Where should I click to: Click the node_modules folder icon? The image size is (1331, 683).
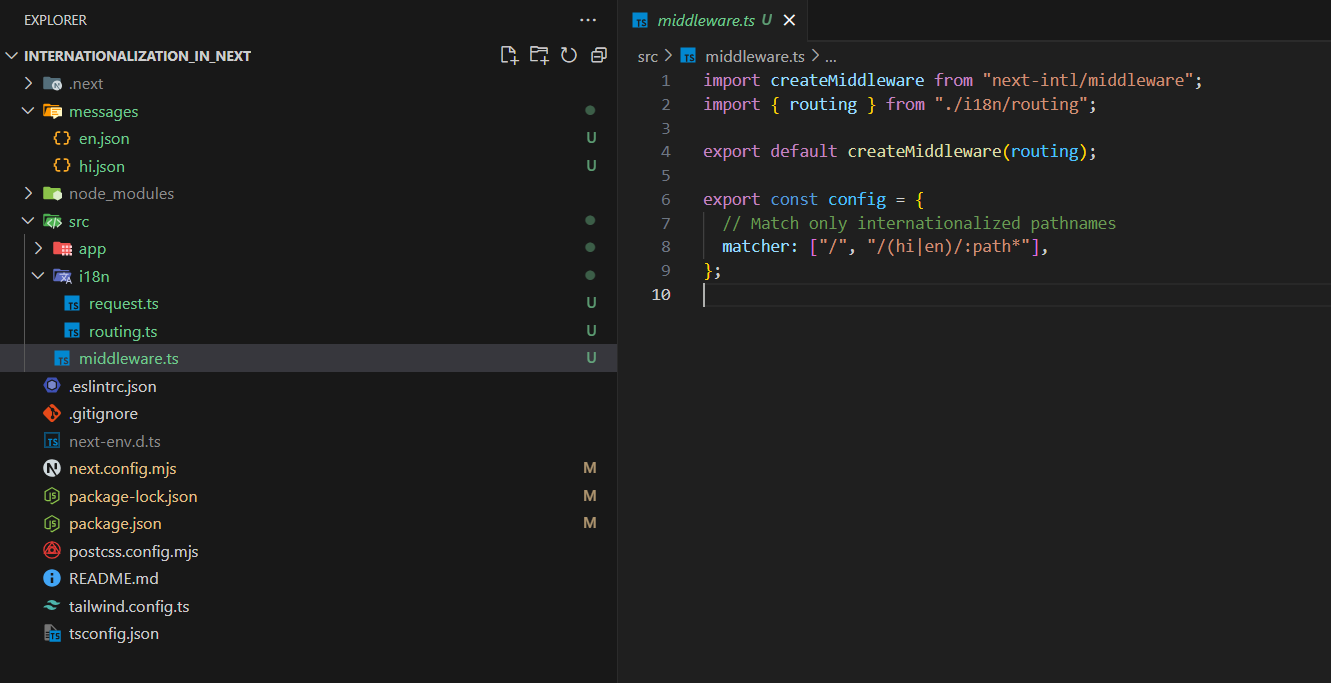(52, 194)
